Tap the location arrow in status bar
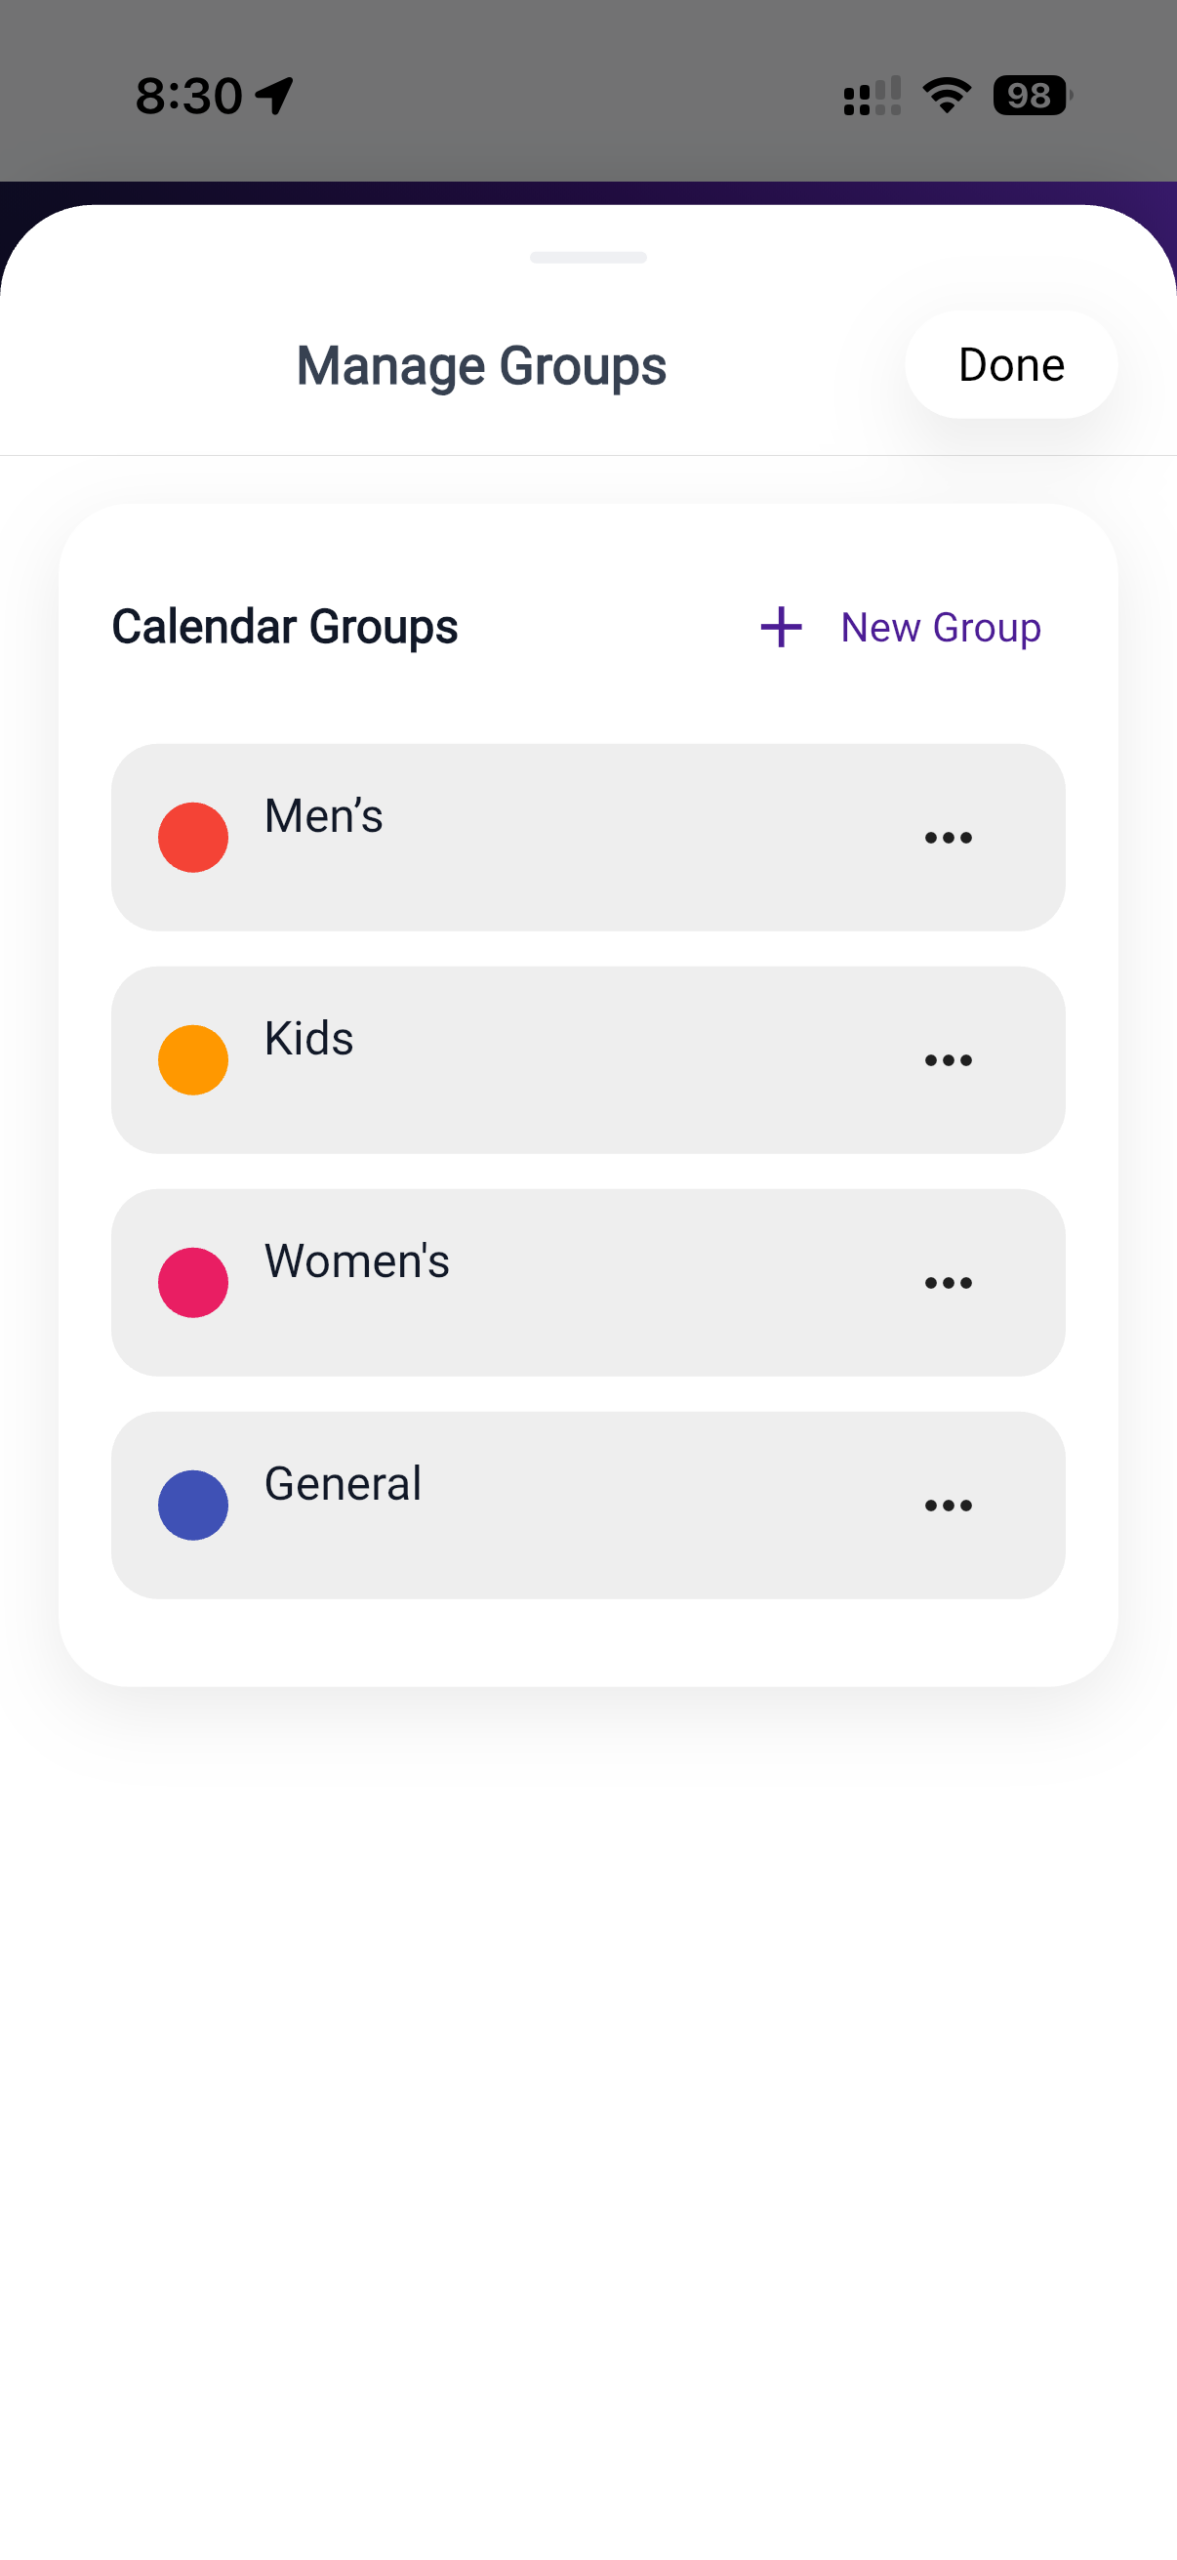This screenshot has width=1177, height=2560. (x=274, y=96)
